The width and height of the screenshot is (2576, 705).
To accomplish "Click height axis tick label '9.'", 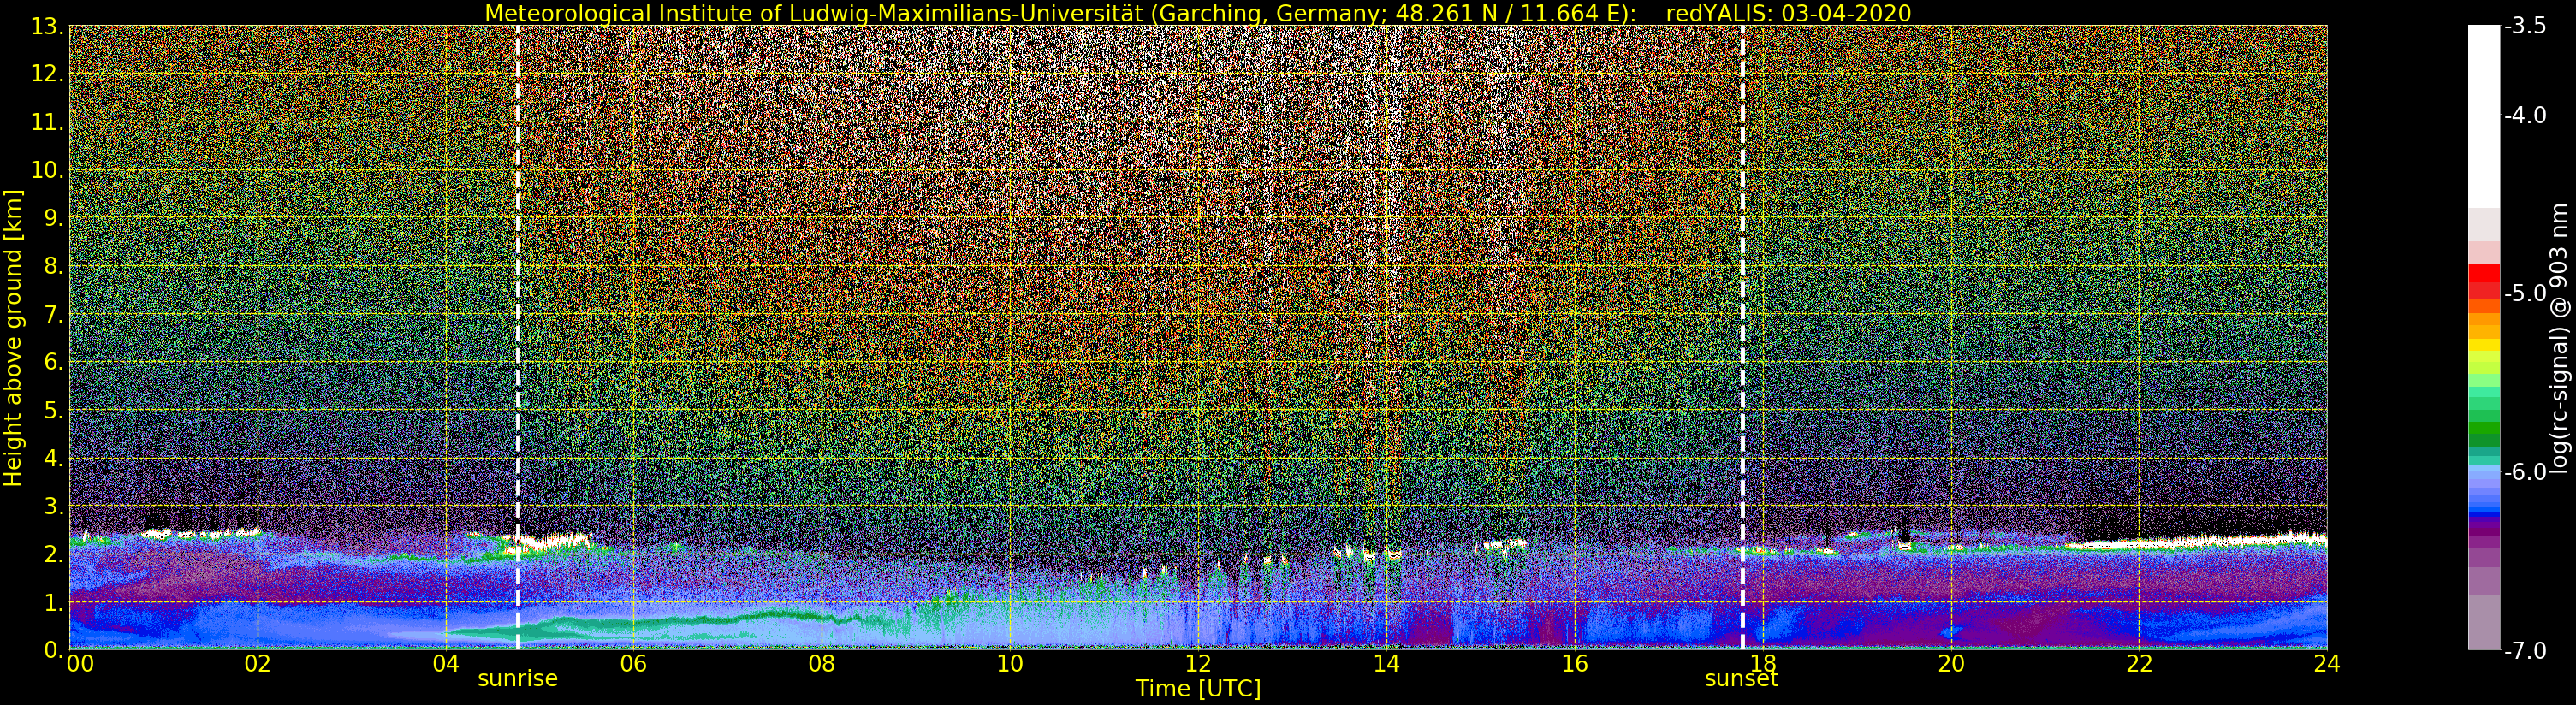I will [x=53, y=218].
